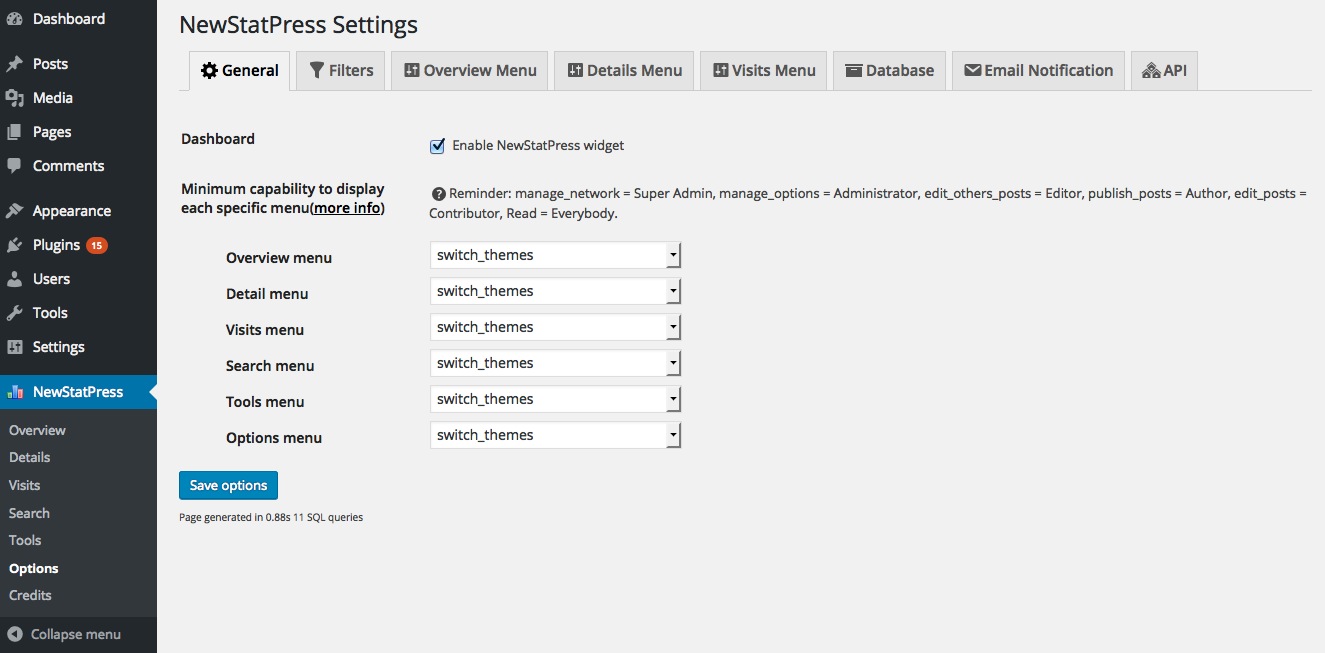Open the Email Notification tab
The height and width of the screenshot is (653, 1325).
[1038, 71]
